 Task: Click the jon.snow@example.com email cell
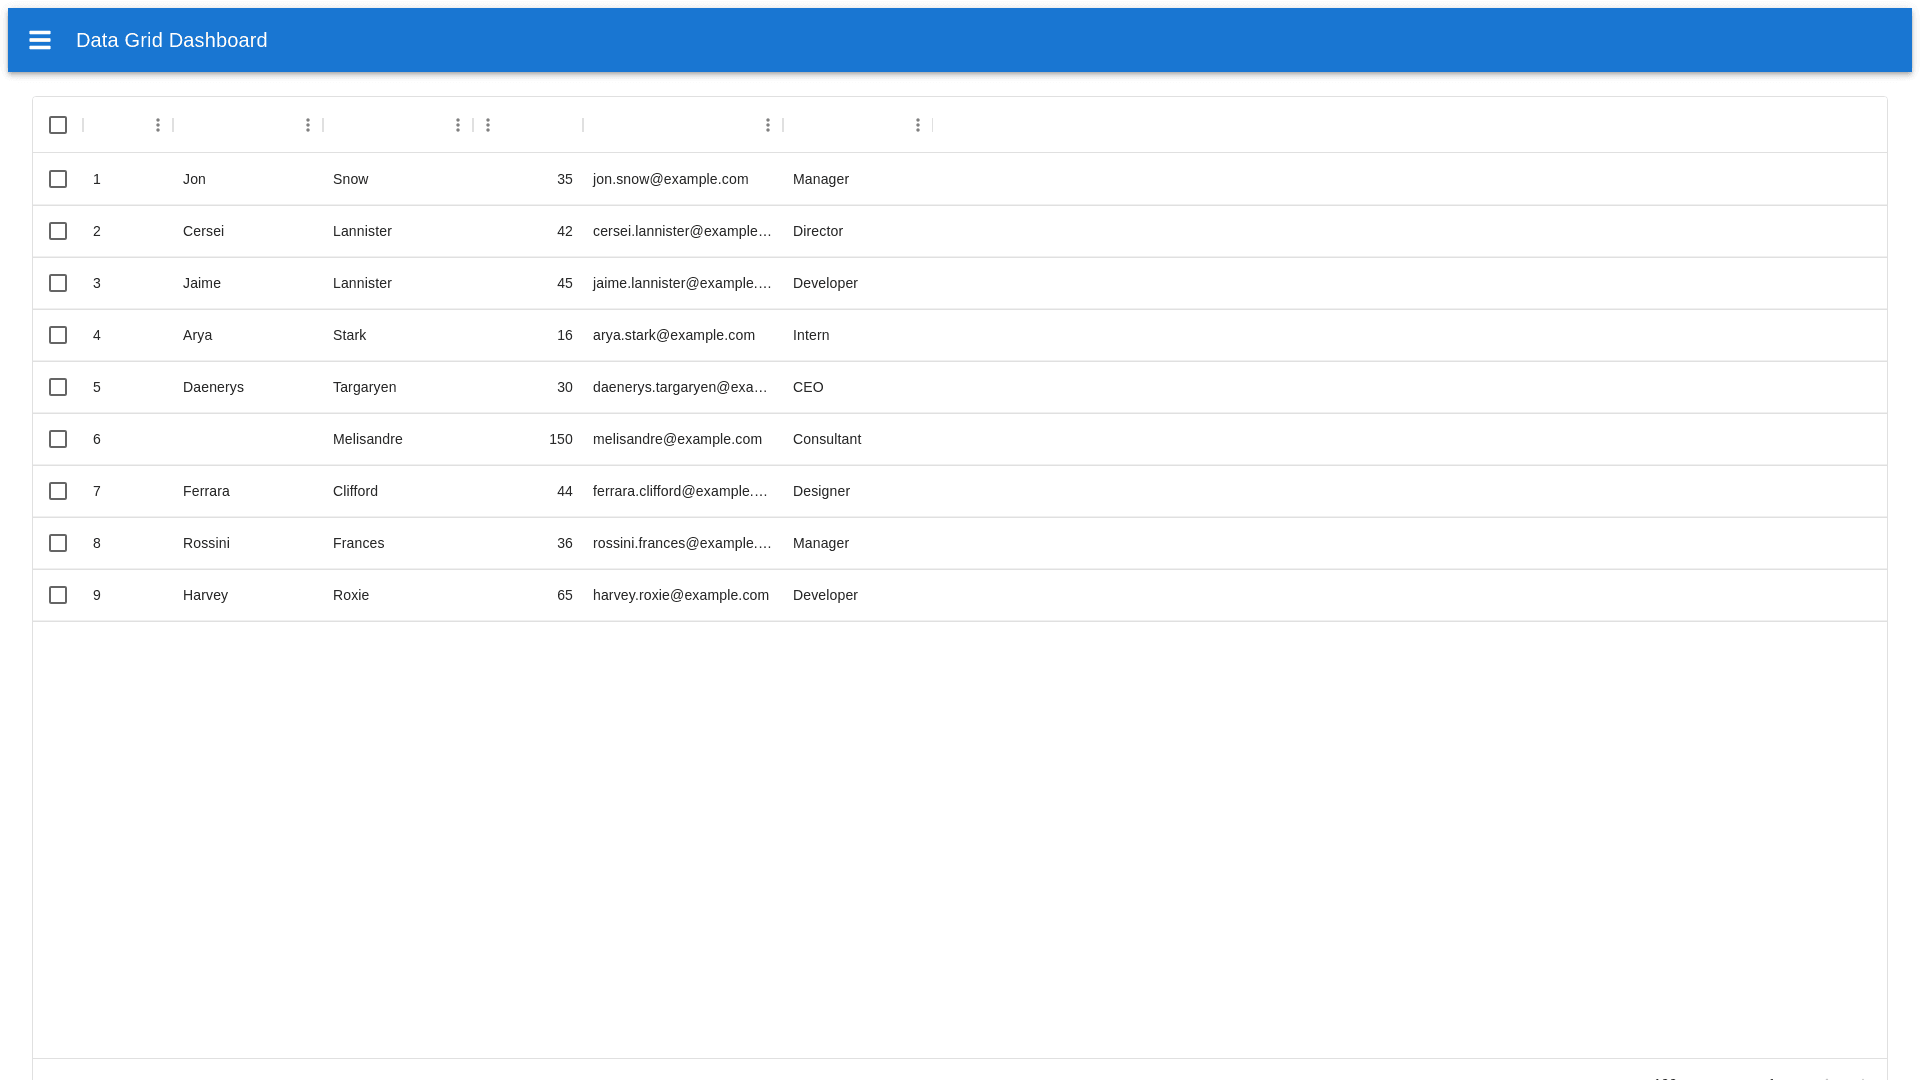670,179
